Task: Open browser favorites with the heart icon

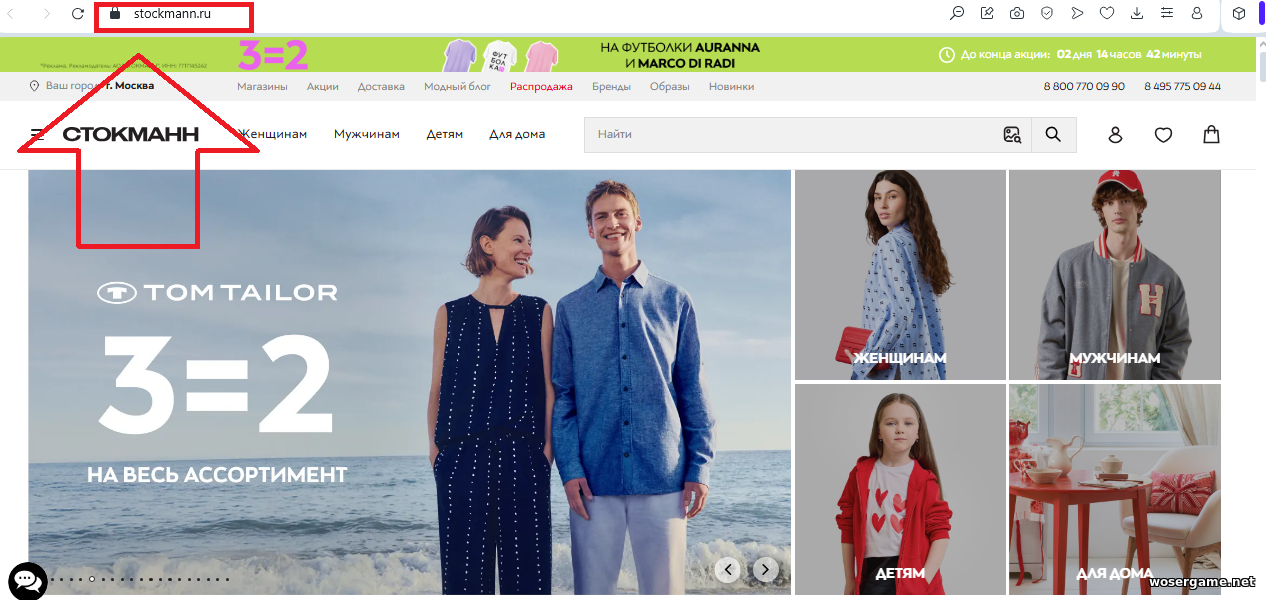Action: [x=1107, y=14]
